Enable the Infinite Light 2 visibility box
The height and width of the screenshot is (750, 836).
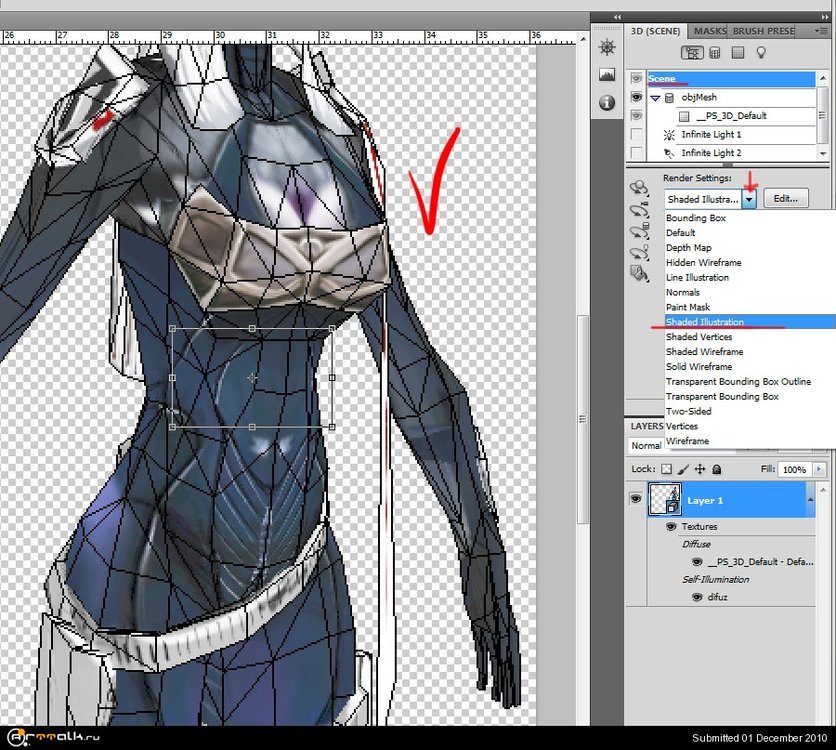(636, 153)
